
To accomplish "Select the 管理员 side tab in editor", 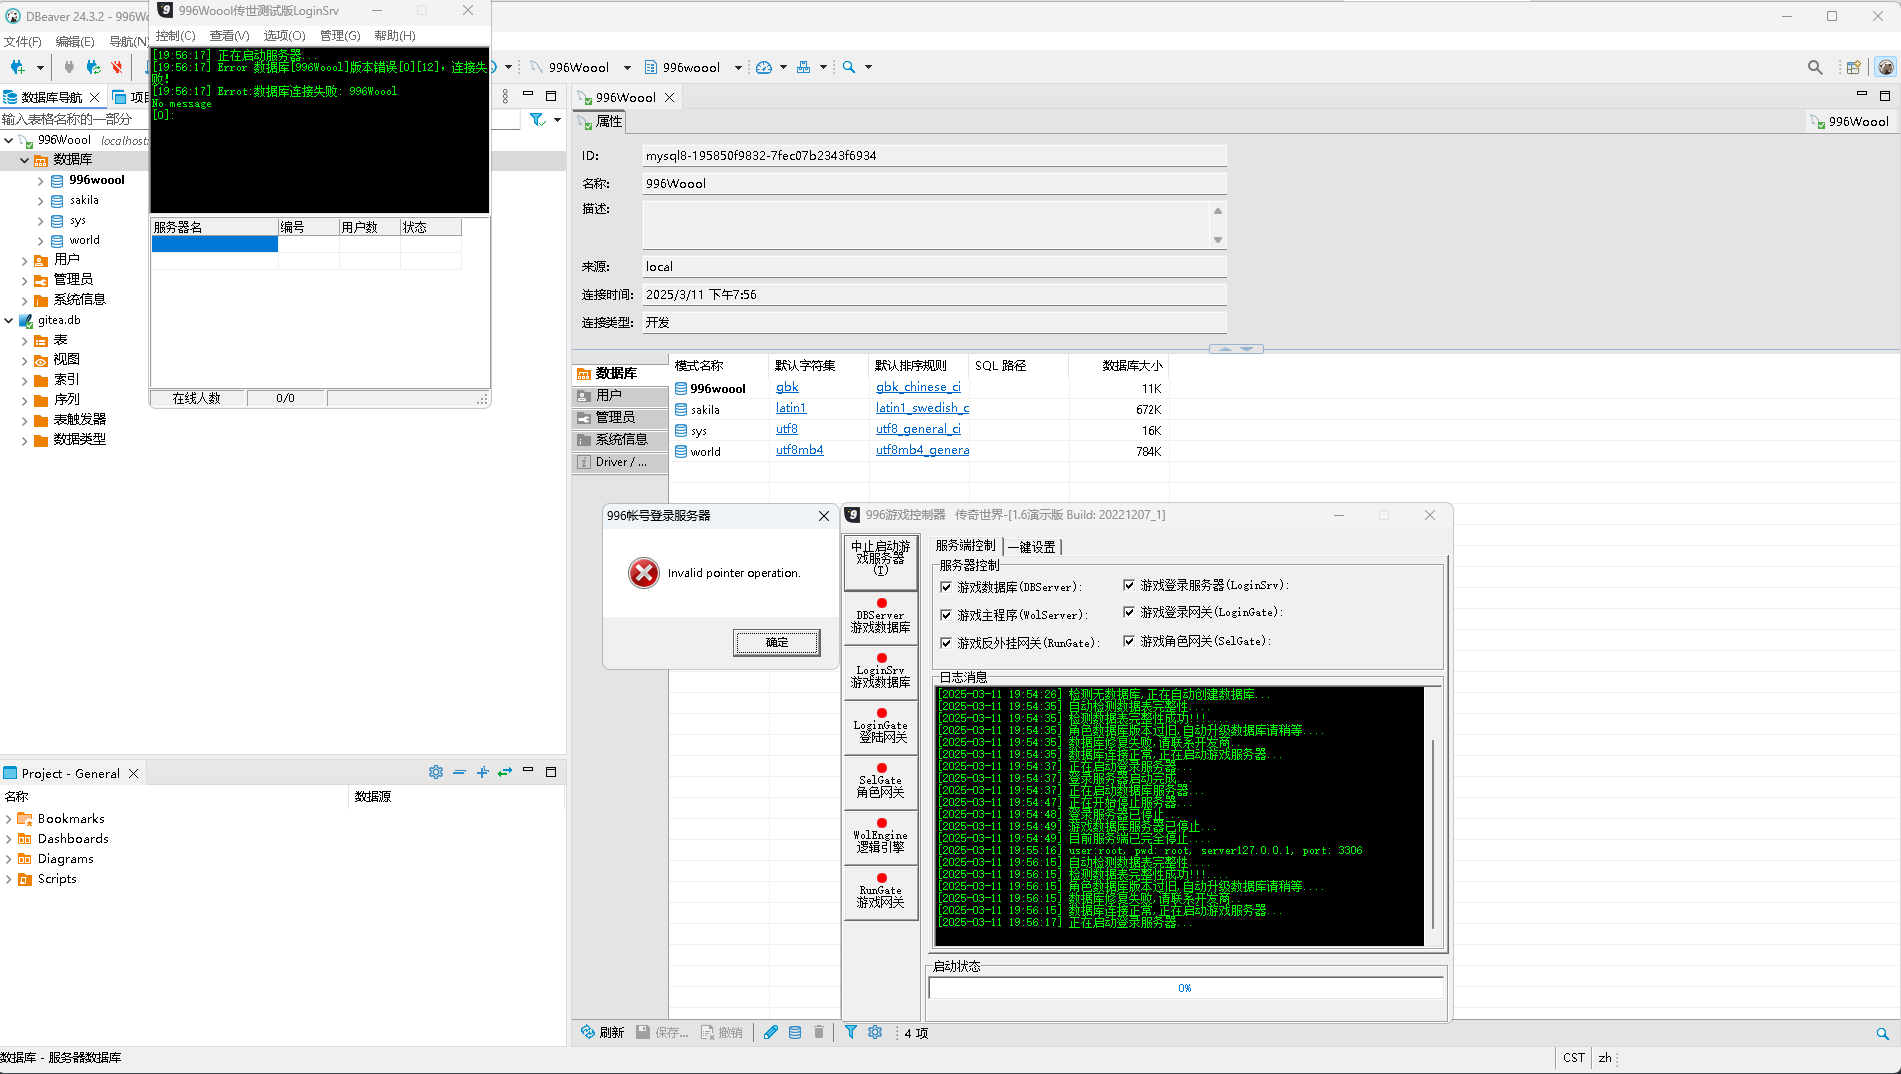I will 620,417.
